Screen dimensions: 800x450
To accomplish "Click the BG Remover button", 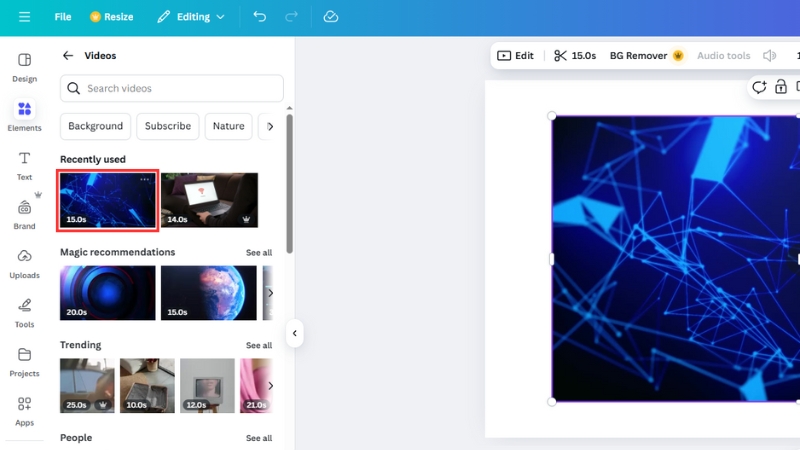I will coord(646,56).
